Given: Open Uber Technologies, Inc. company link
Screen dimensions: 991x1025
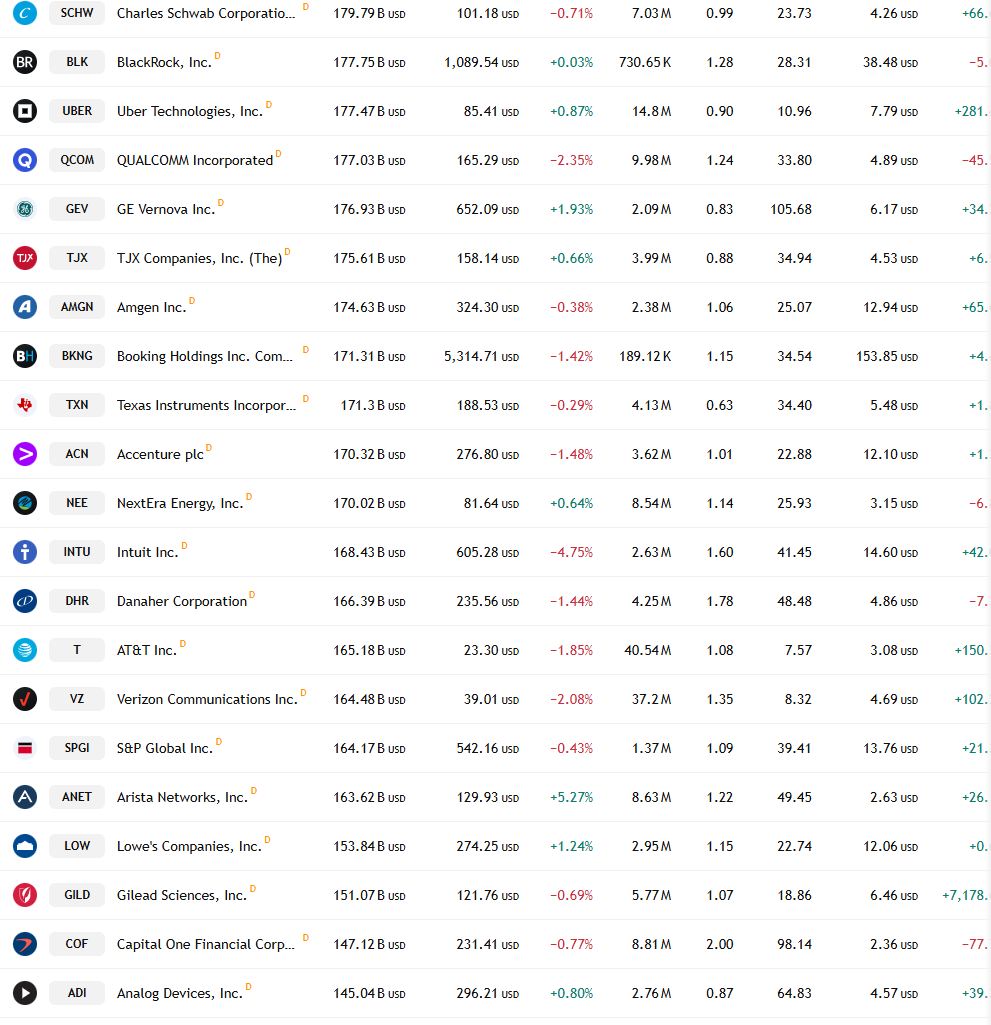Looking at the screenshot, I should [x=190, y=111].
